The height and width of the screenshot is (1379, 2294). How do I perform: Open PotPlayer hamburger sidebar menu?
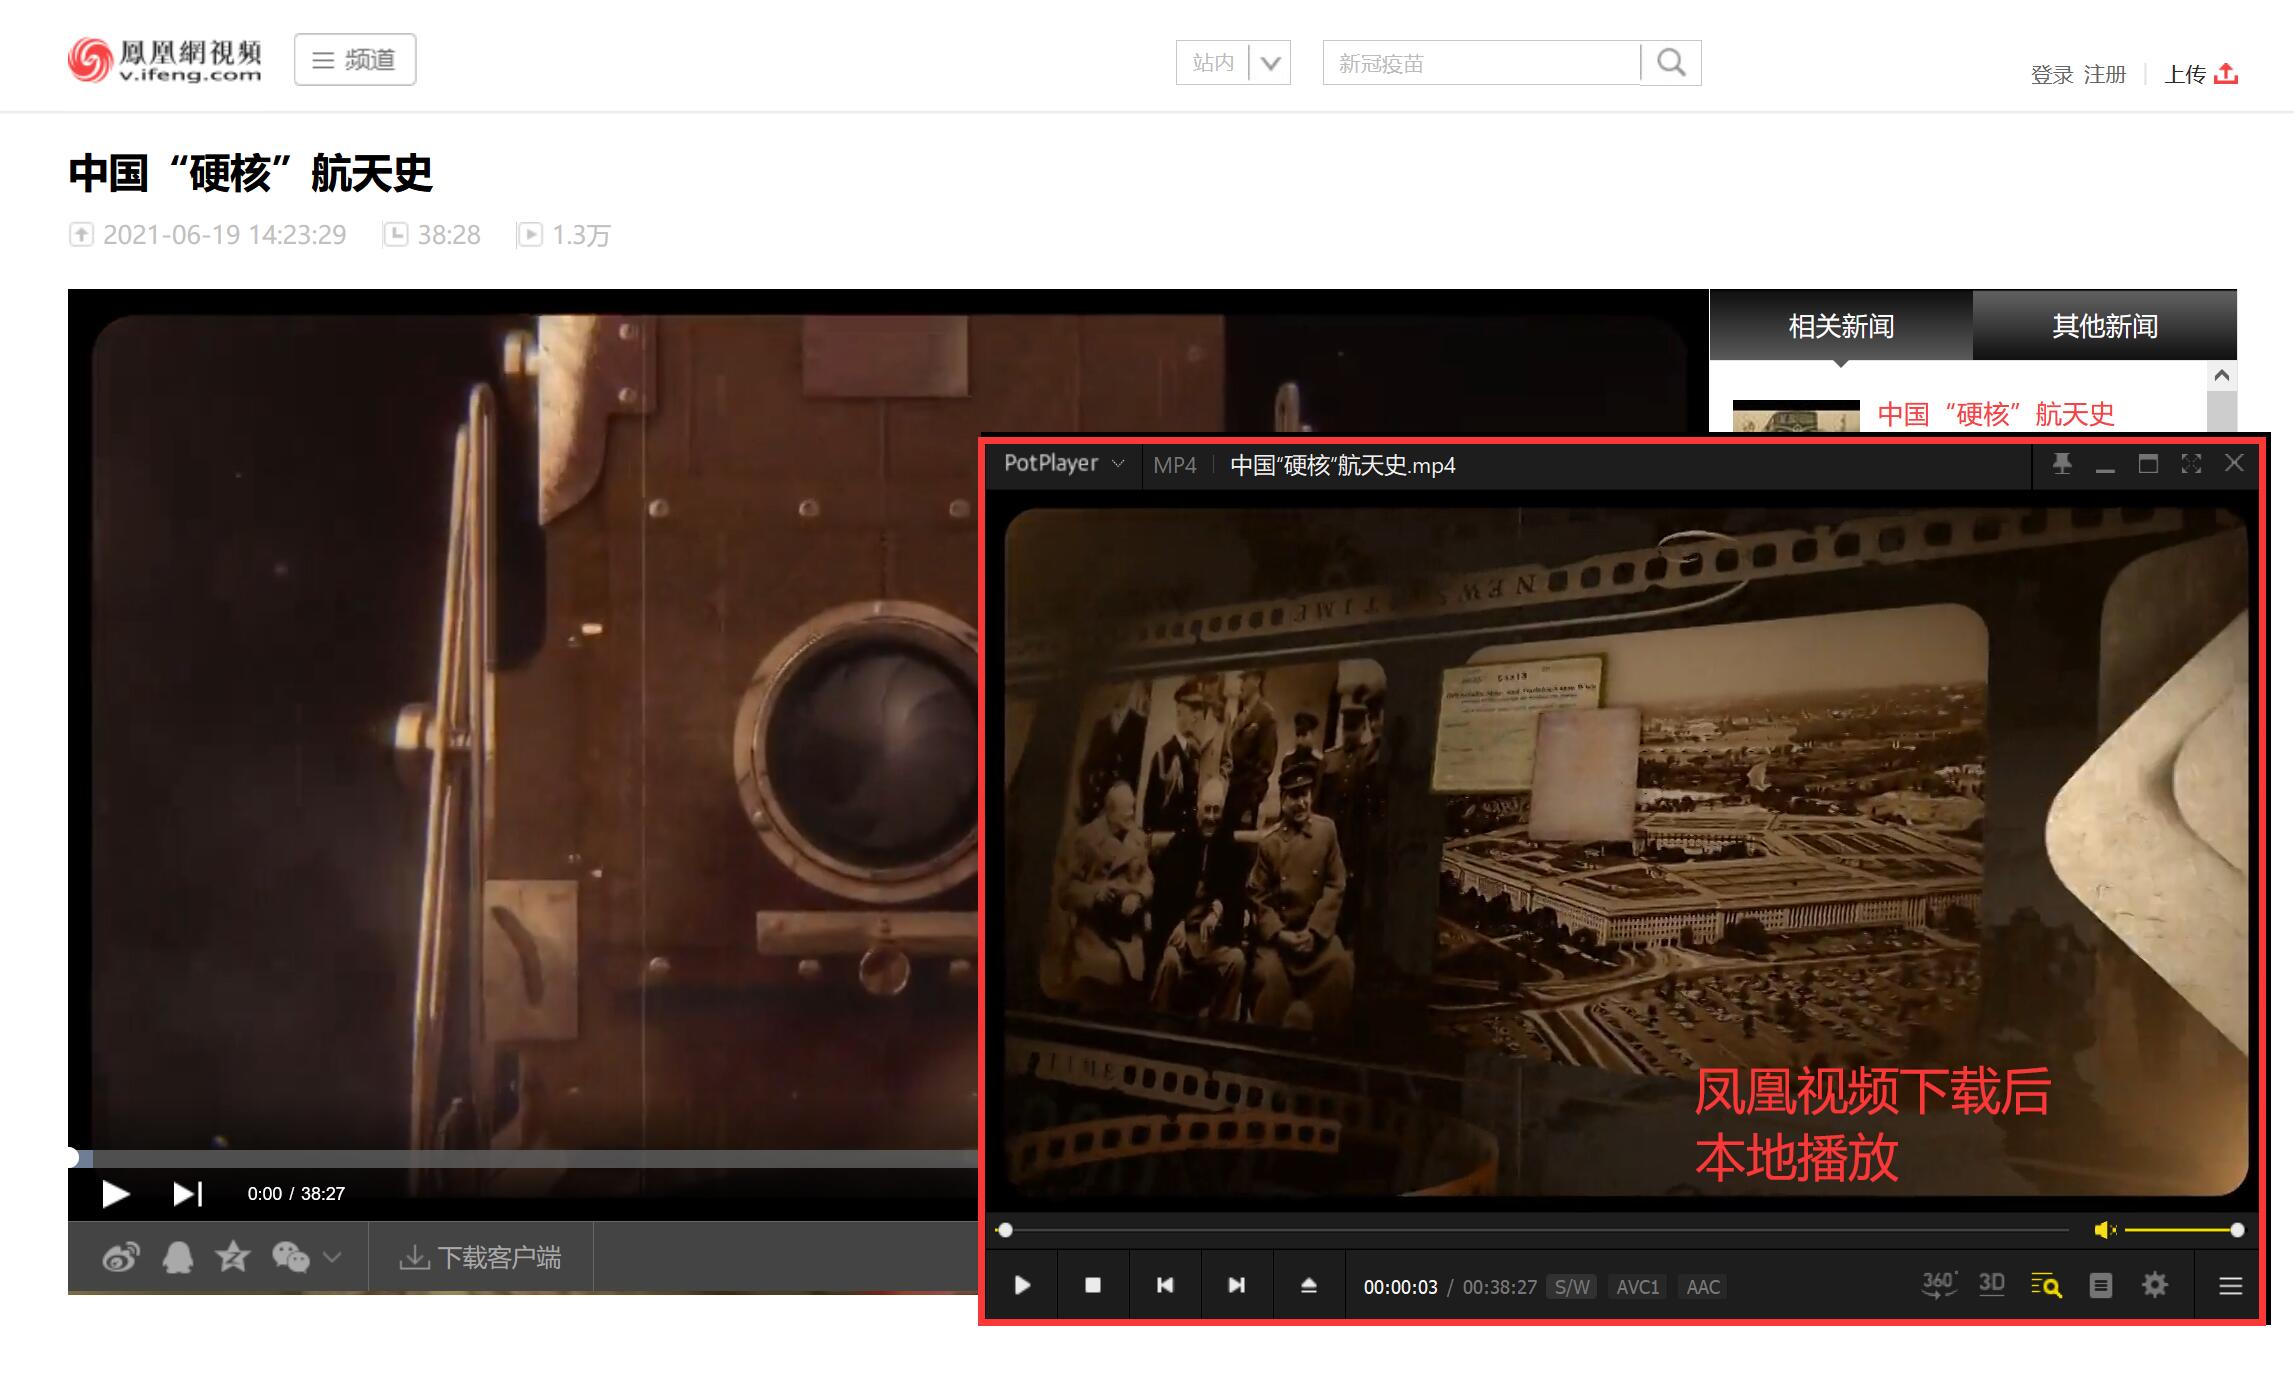[2230, 1286]
